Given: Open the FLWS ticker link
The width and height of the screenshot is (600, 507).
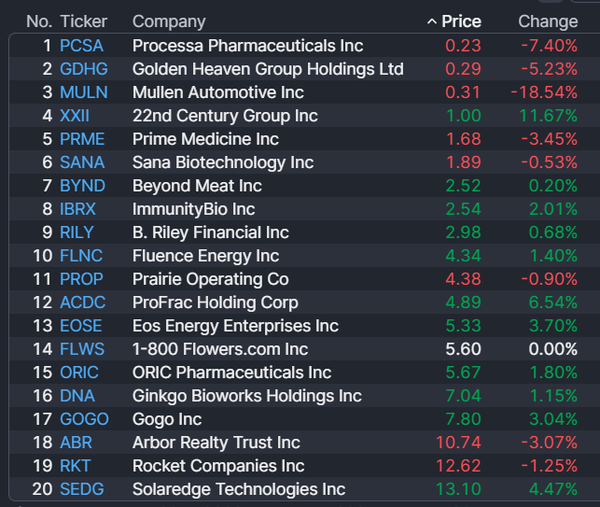Looking at the screenshot, I should point(82,349).
